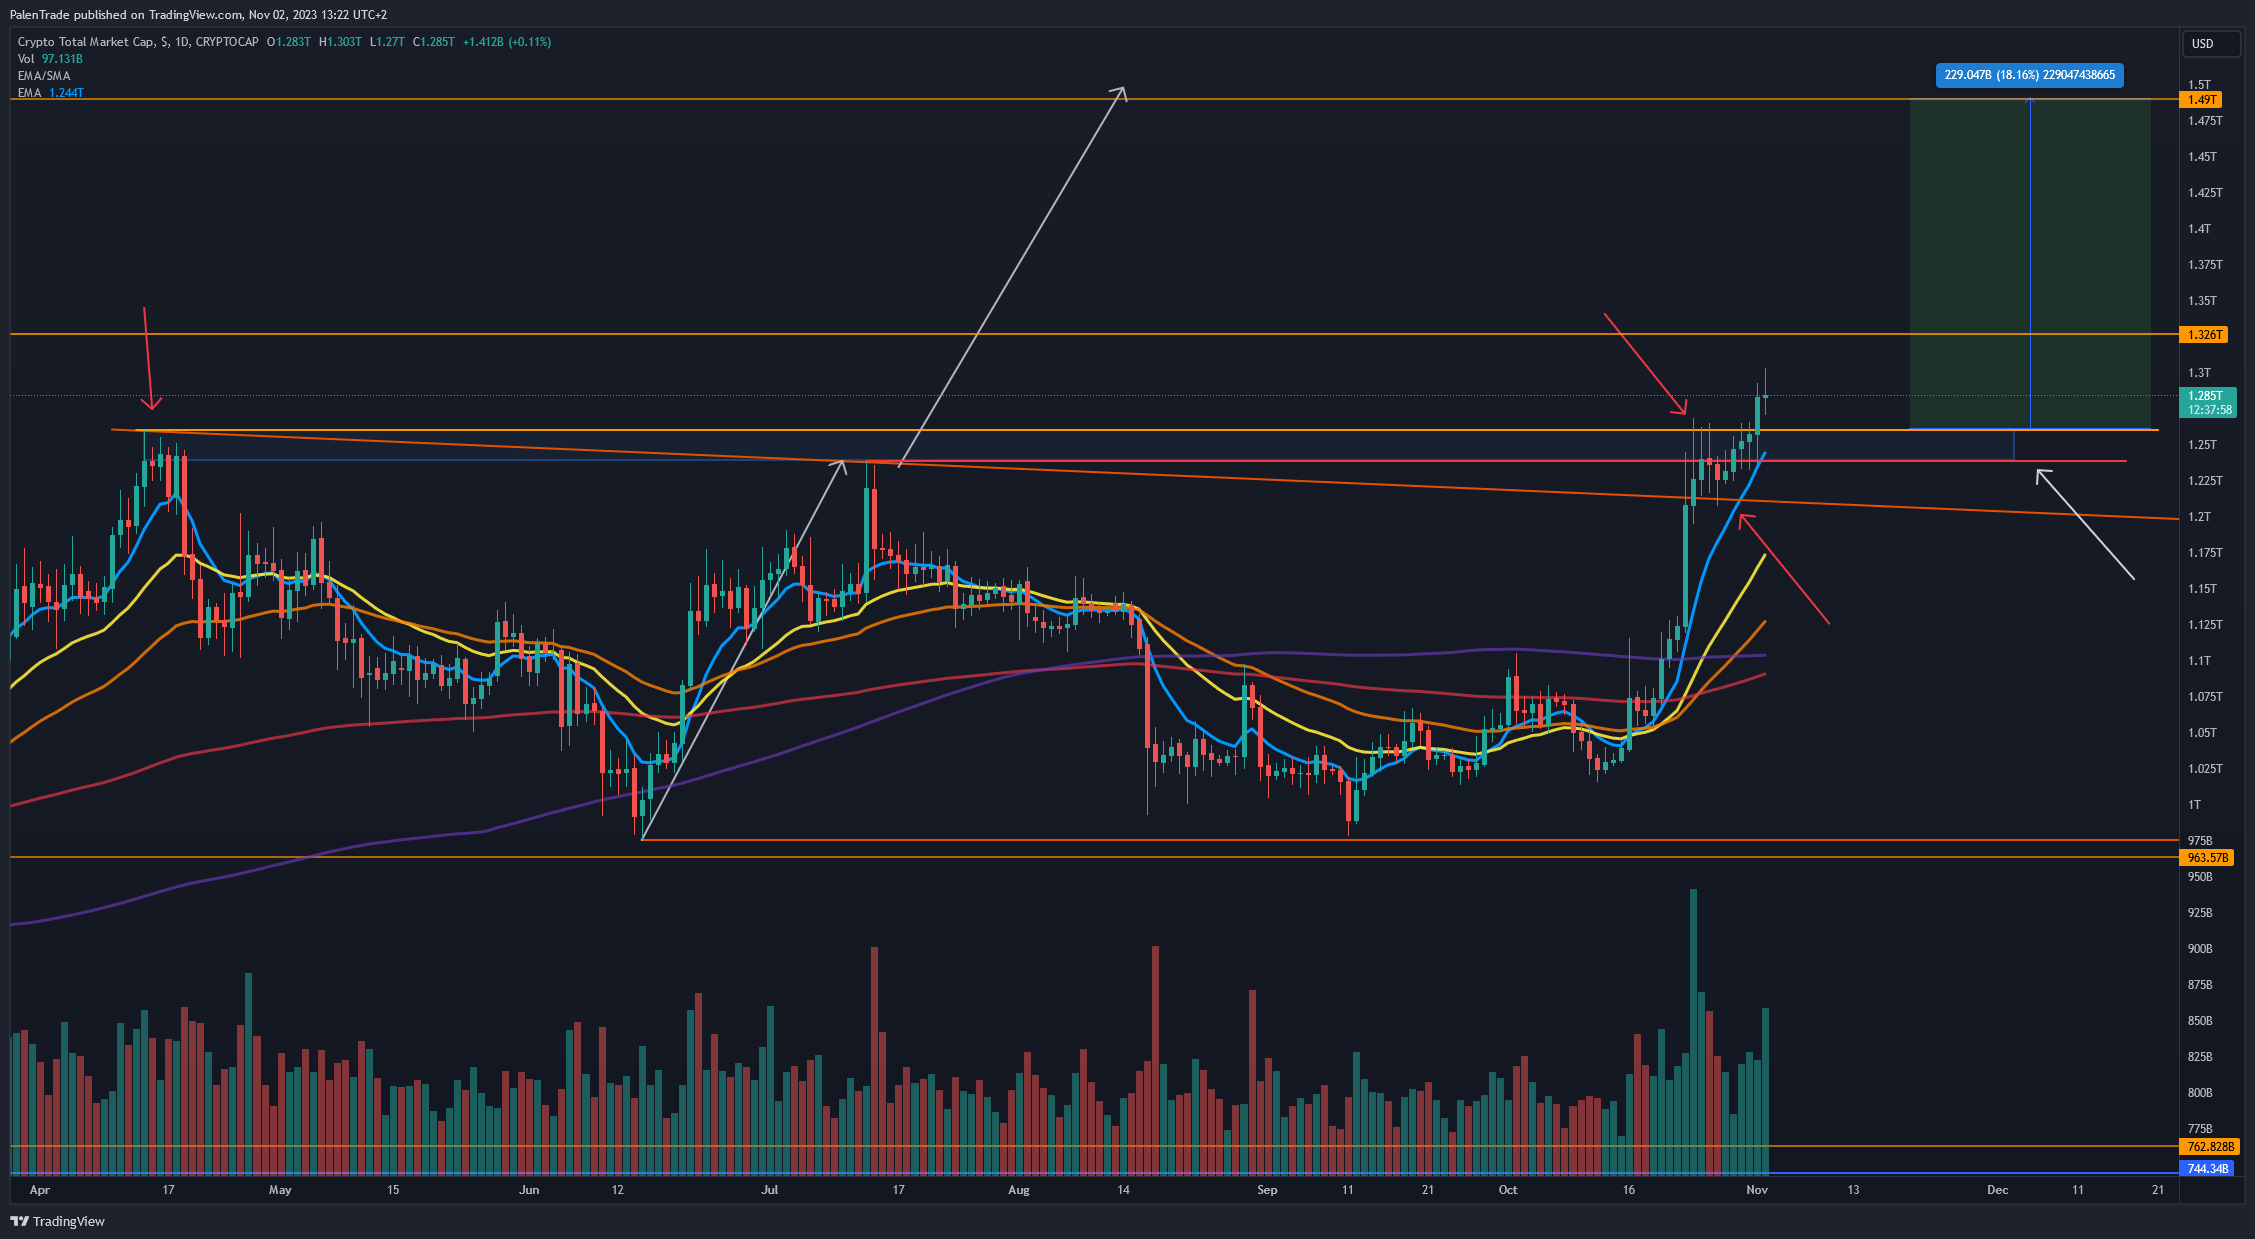2255x1239 pixels.
Task: Select the orange 1.49T price tag
Action: [2203, 99]
